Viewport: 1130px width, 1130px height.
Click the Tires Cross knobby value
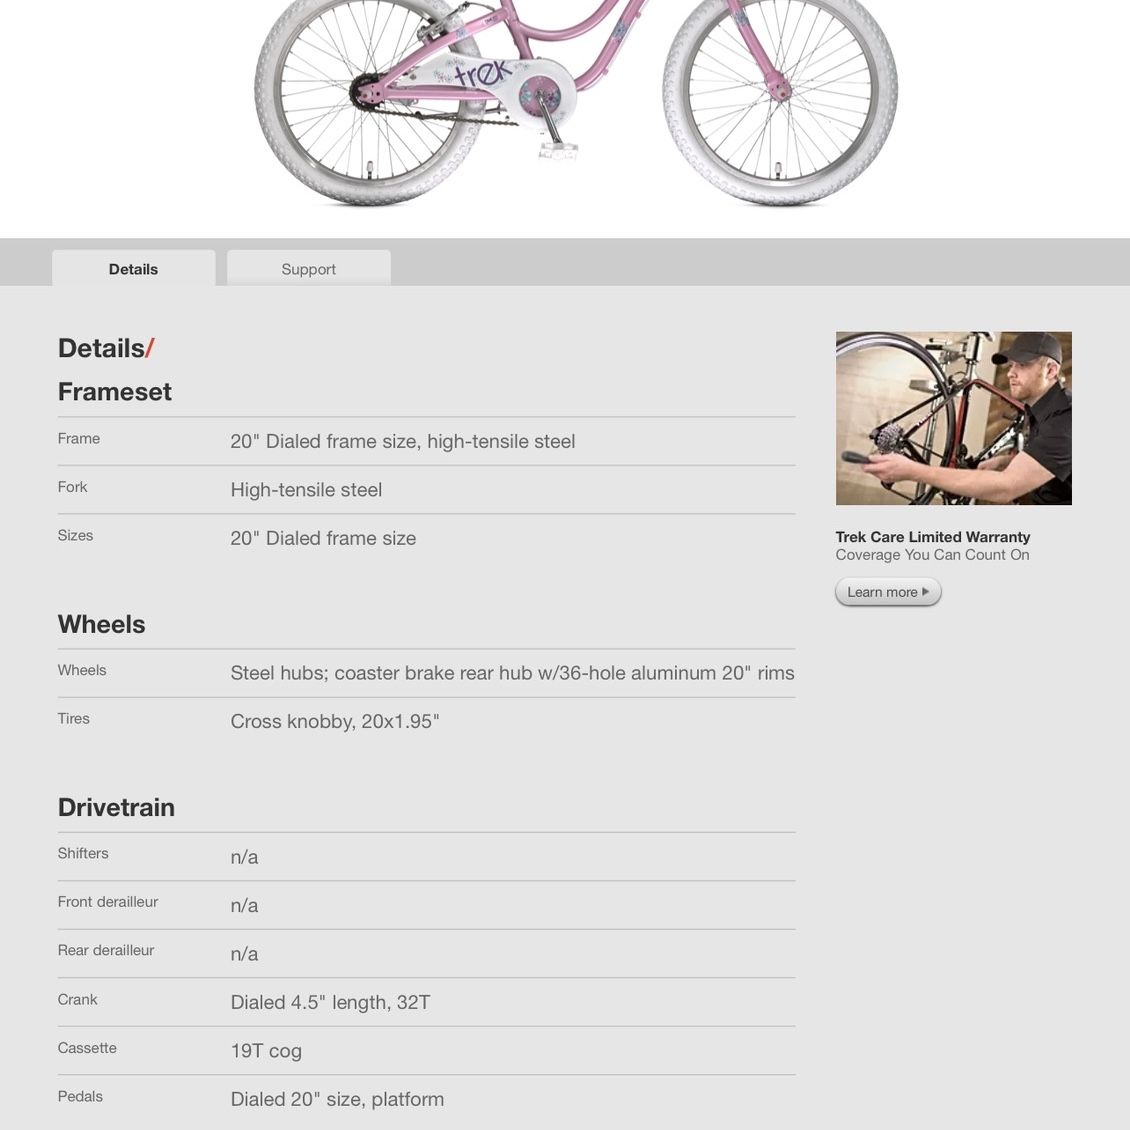[335, 721]
